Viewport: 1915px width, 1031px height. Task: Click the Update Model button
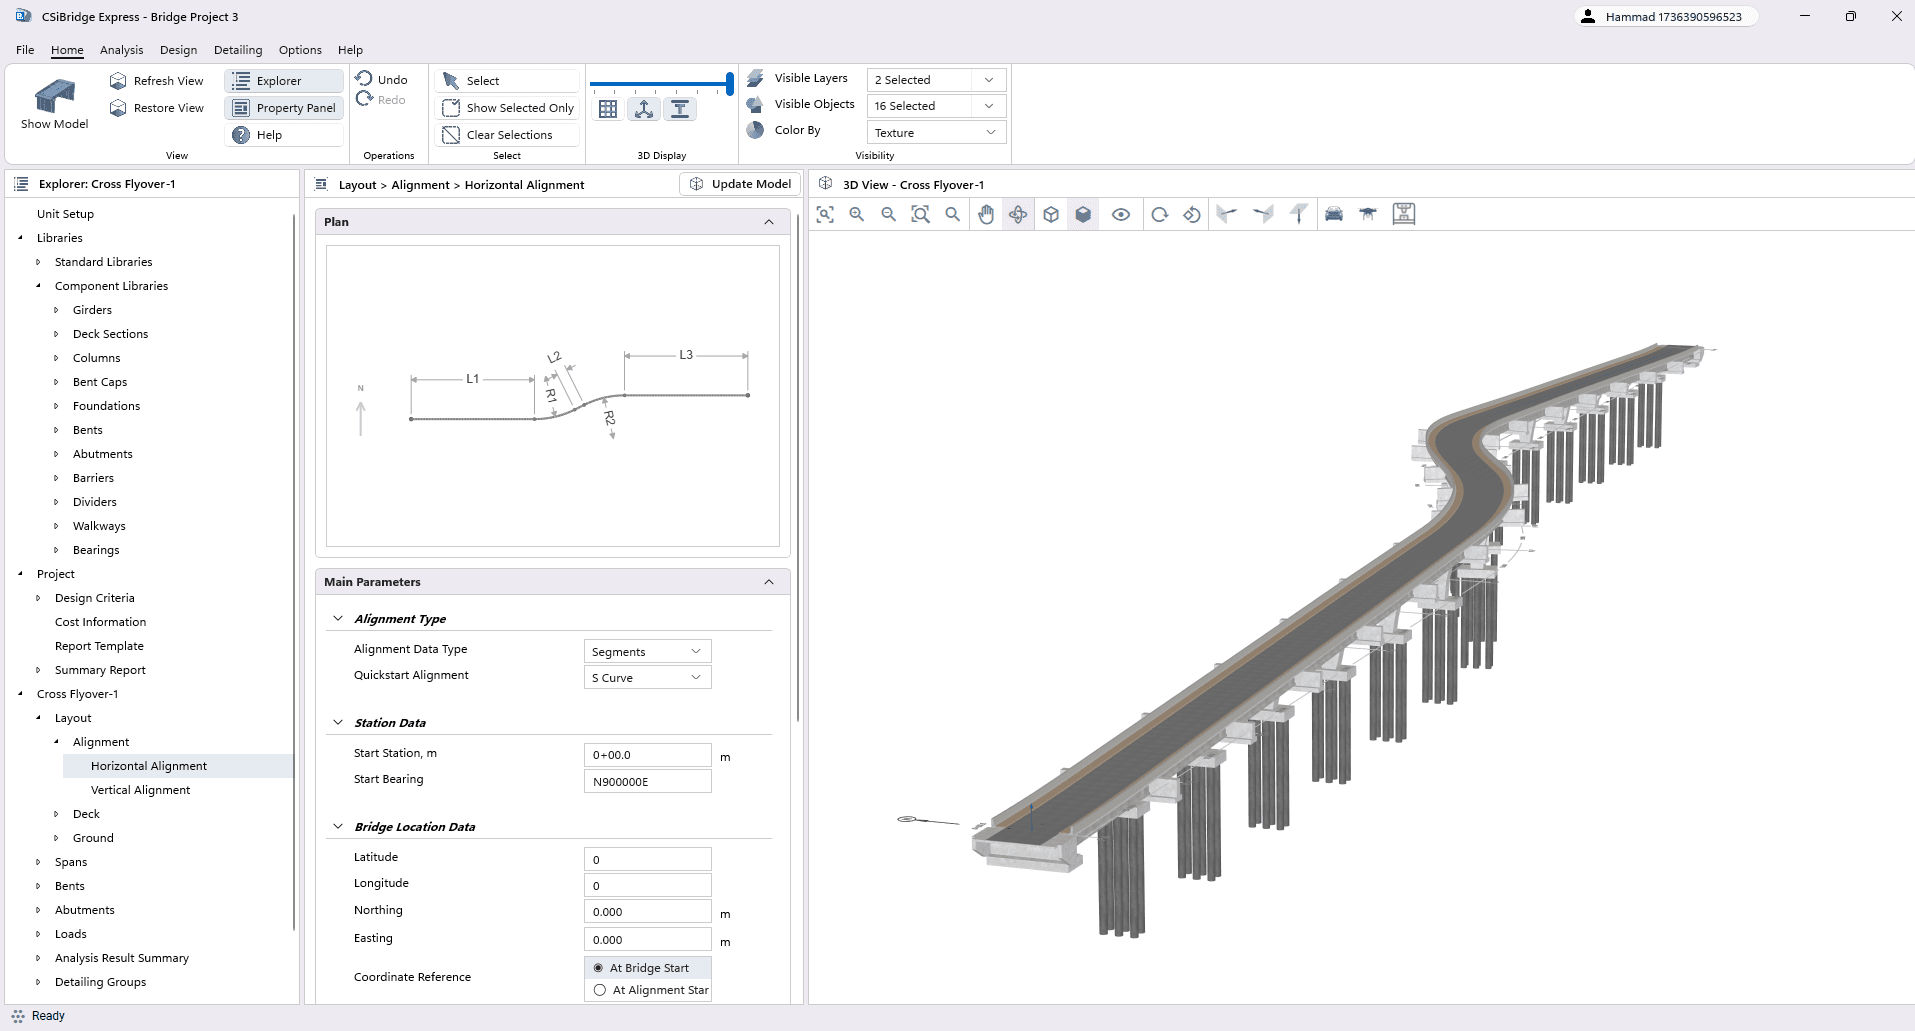coord(741,184)
